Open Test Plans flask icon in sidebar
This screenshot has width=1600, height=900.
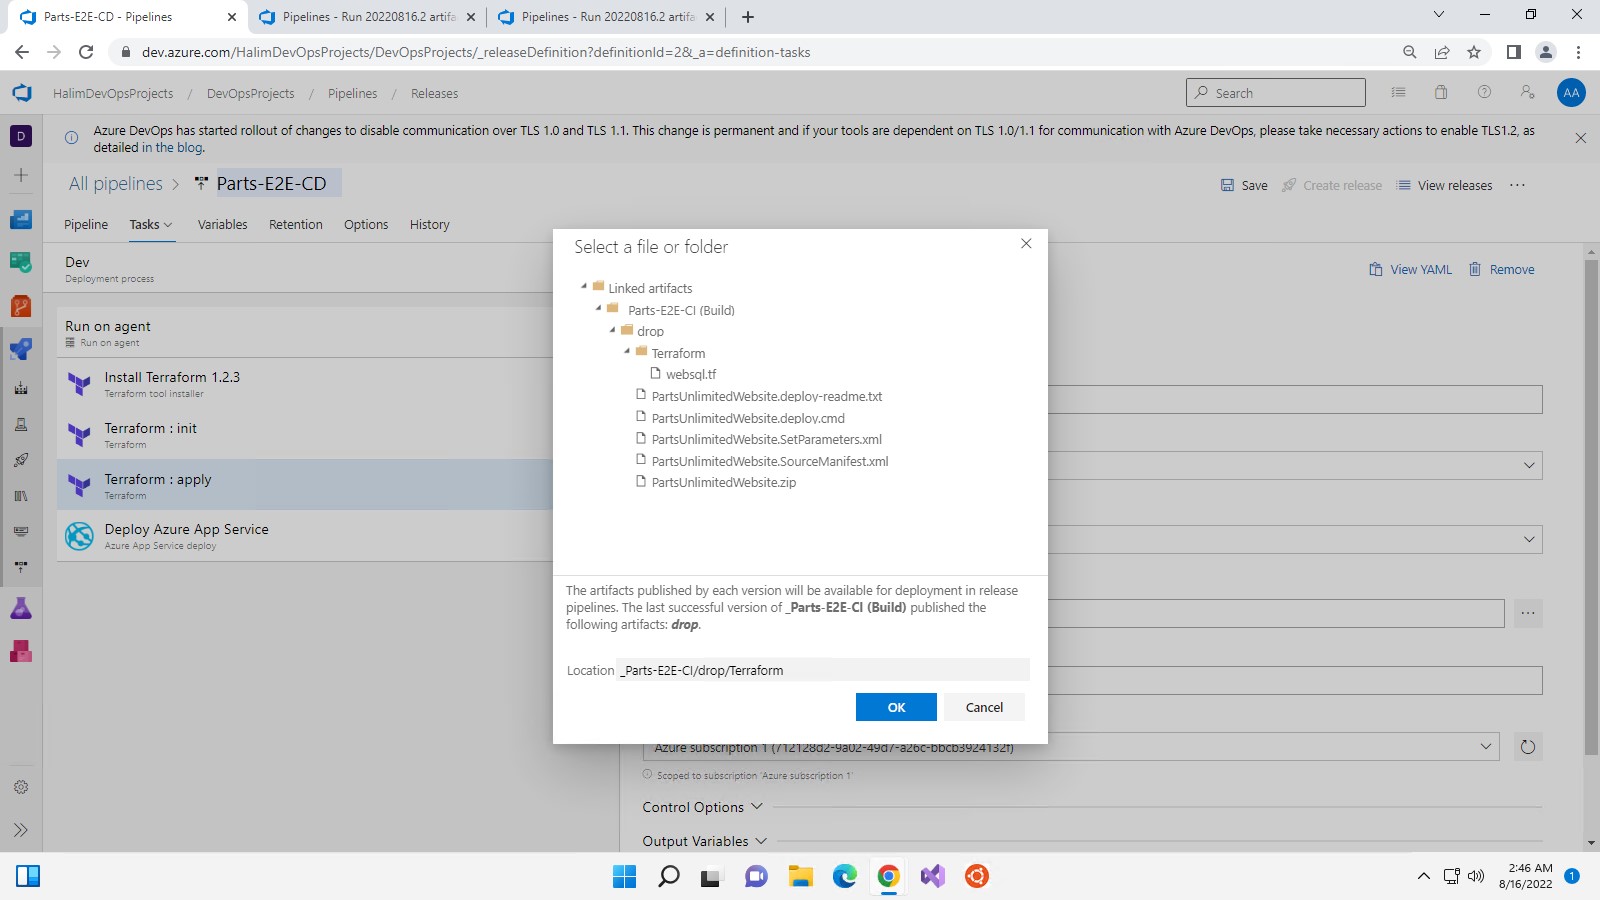click(x=21, y=608)
